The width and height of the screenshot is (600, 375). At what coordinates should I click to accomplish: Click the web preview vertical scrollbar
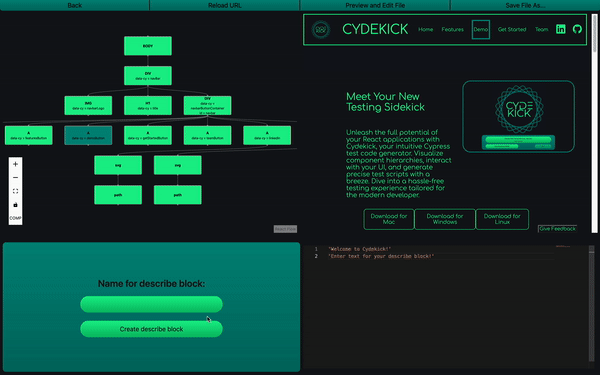[x=594, y=123]
